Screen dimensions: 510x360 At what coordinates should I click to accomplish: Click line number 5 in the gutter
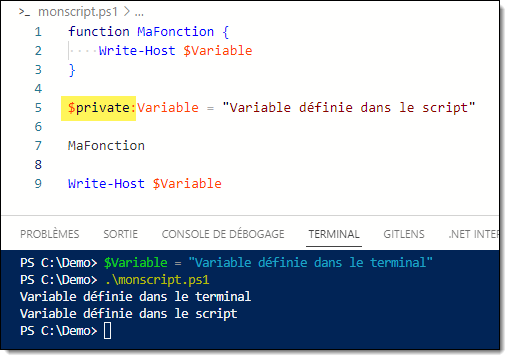(38, 108)
